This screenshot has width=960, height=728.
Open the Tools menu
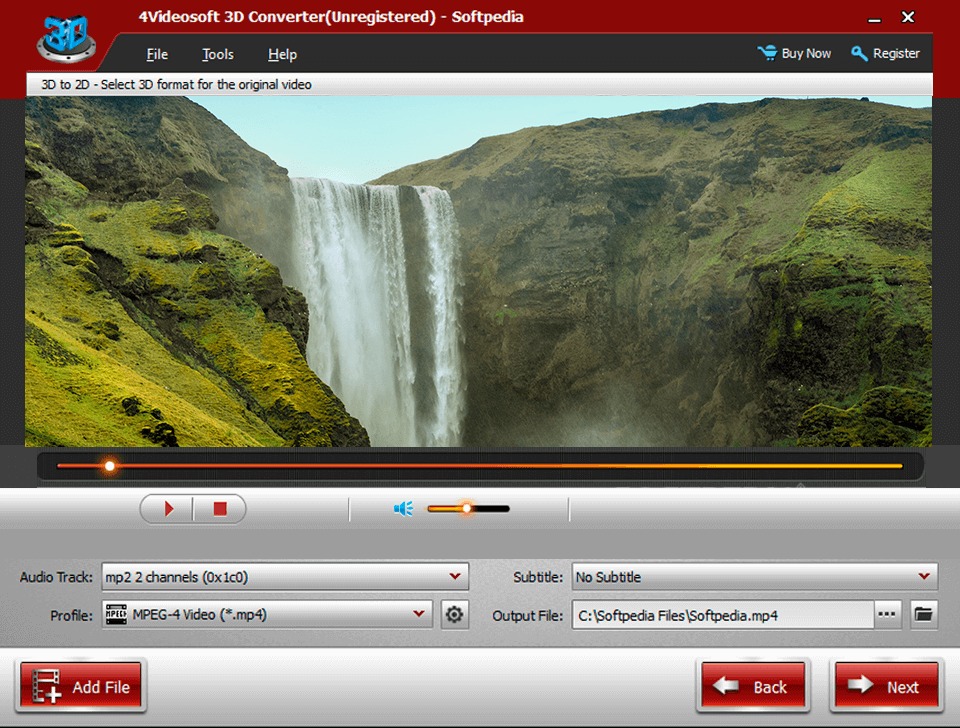[x=218, y=54]
